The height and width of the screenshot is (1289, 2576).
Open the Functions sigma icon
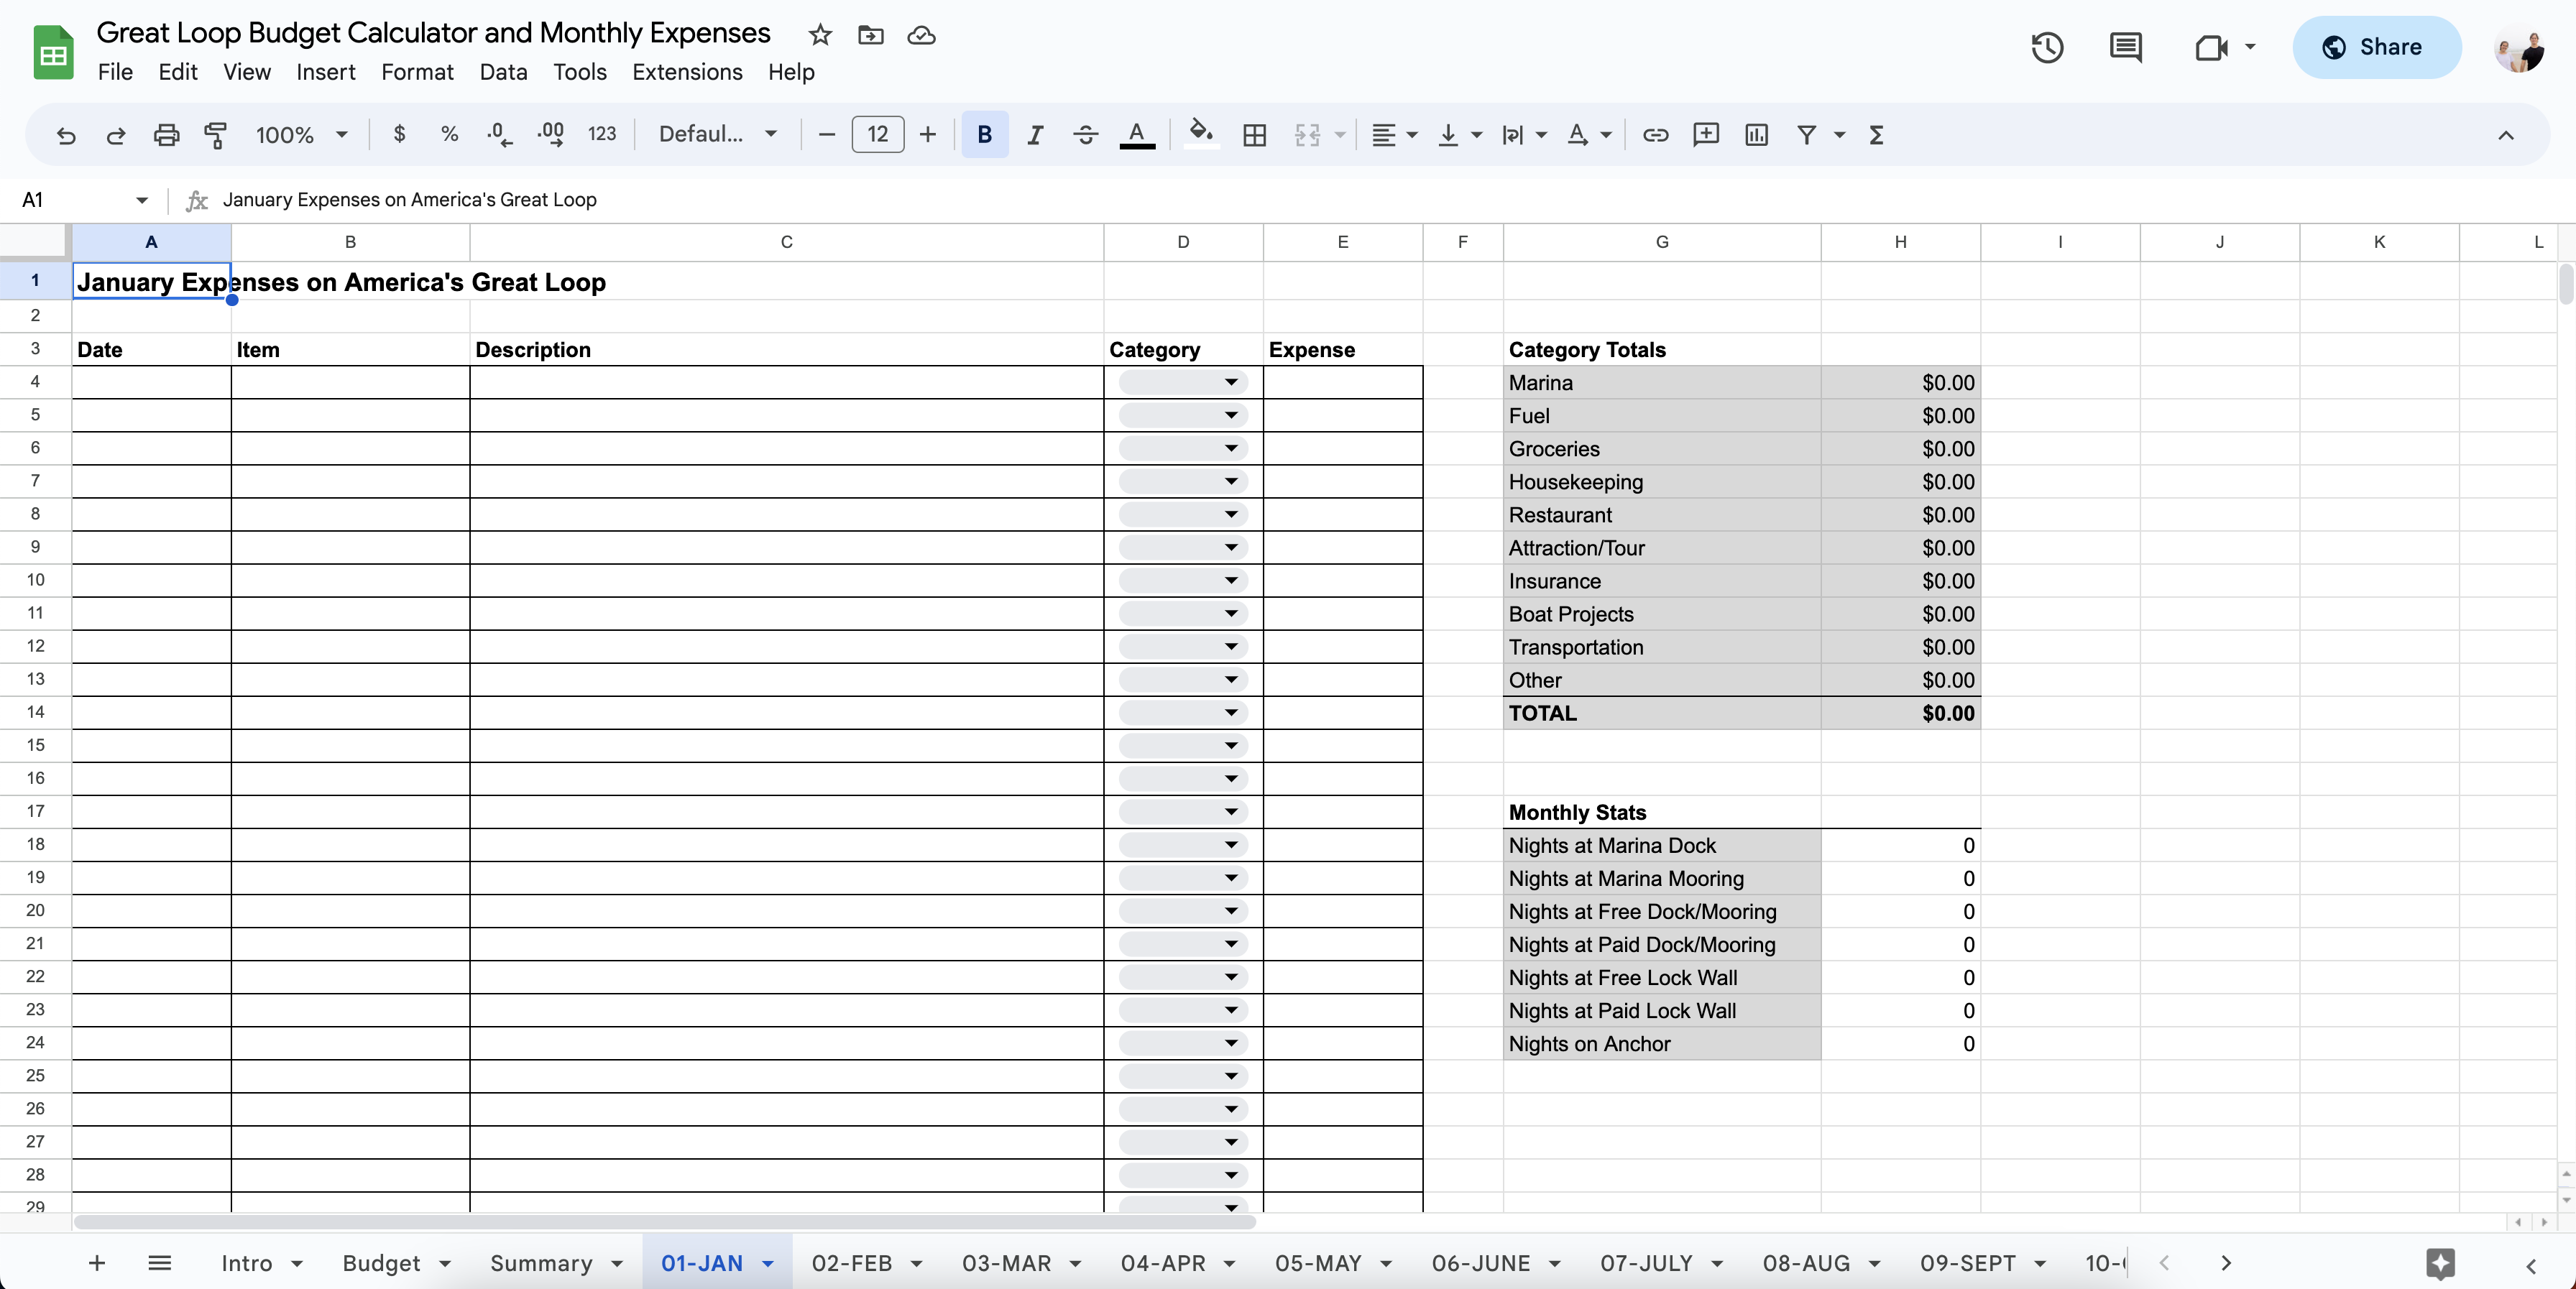[x=1876, y=135]
